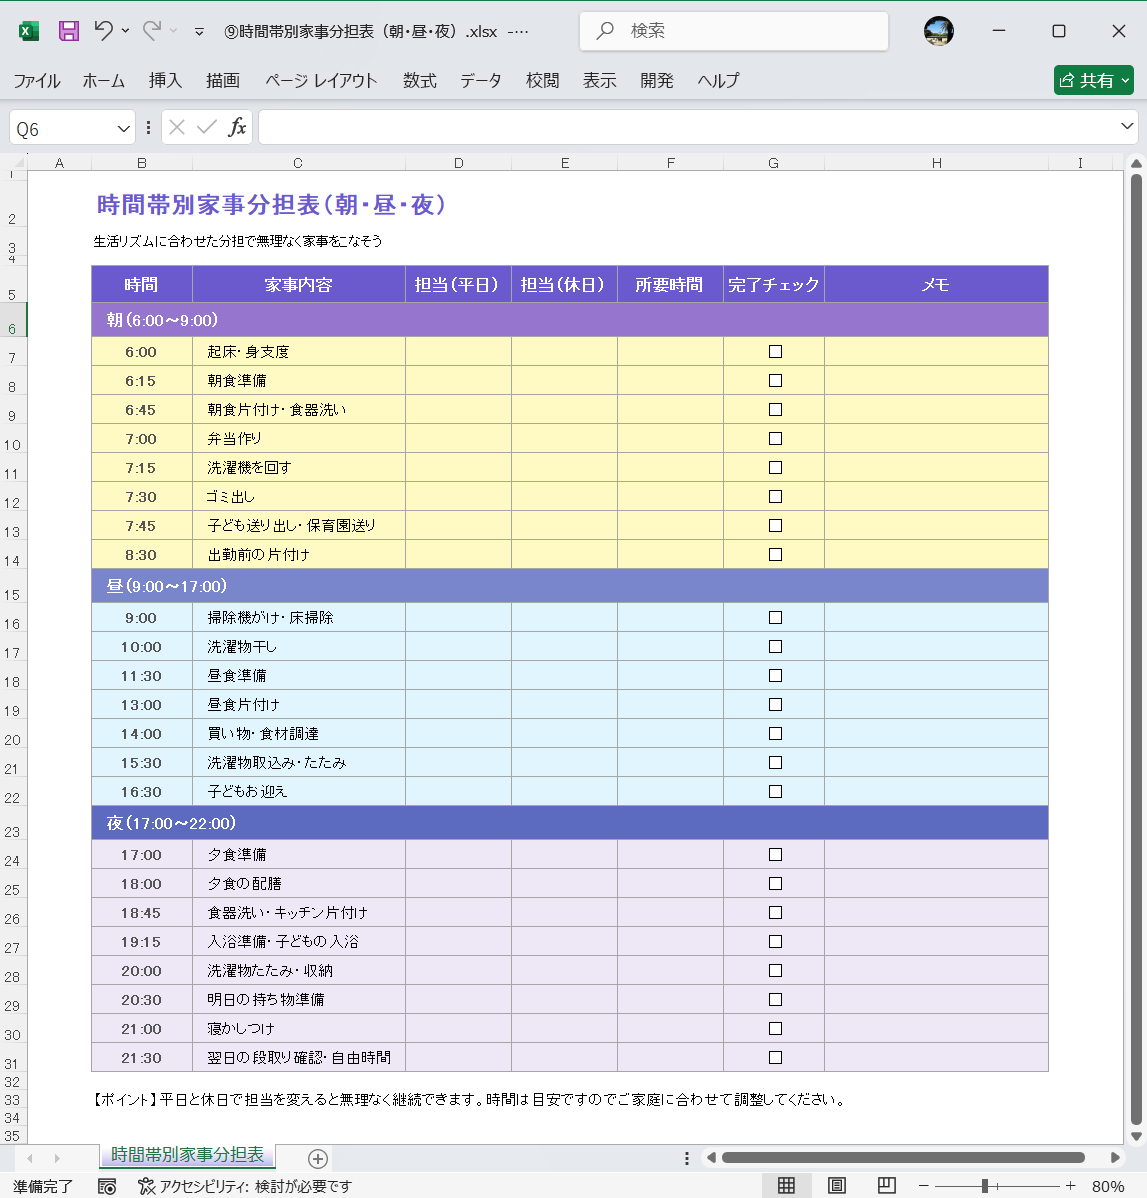Click the vertical scrollbar thumb
This screenshot has width=1147, height=1198.
(1136, 649)
